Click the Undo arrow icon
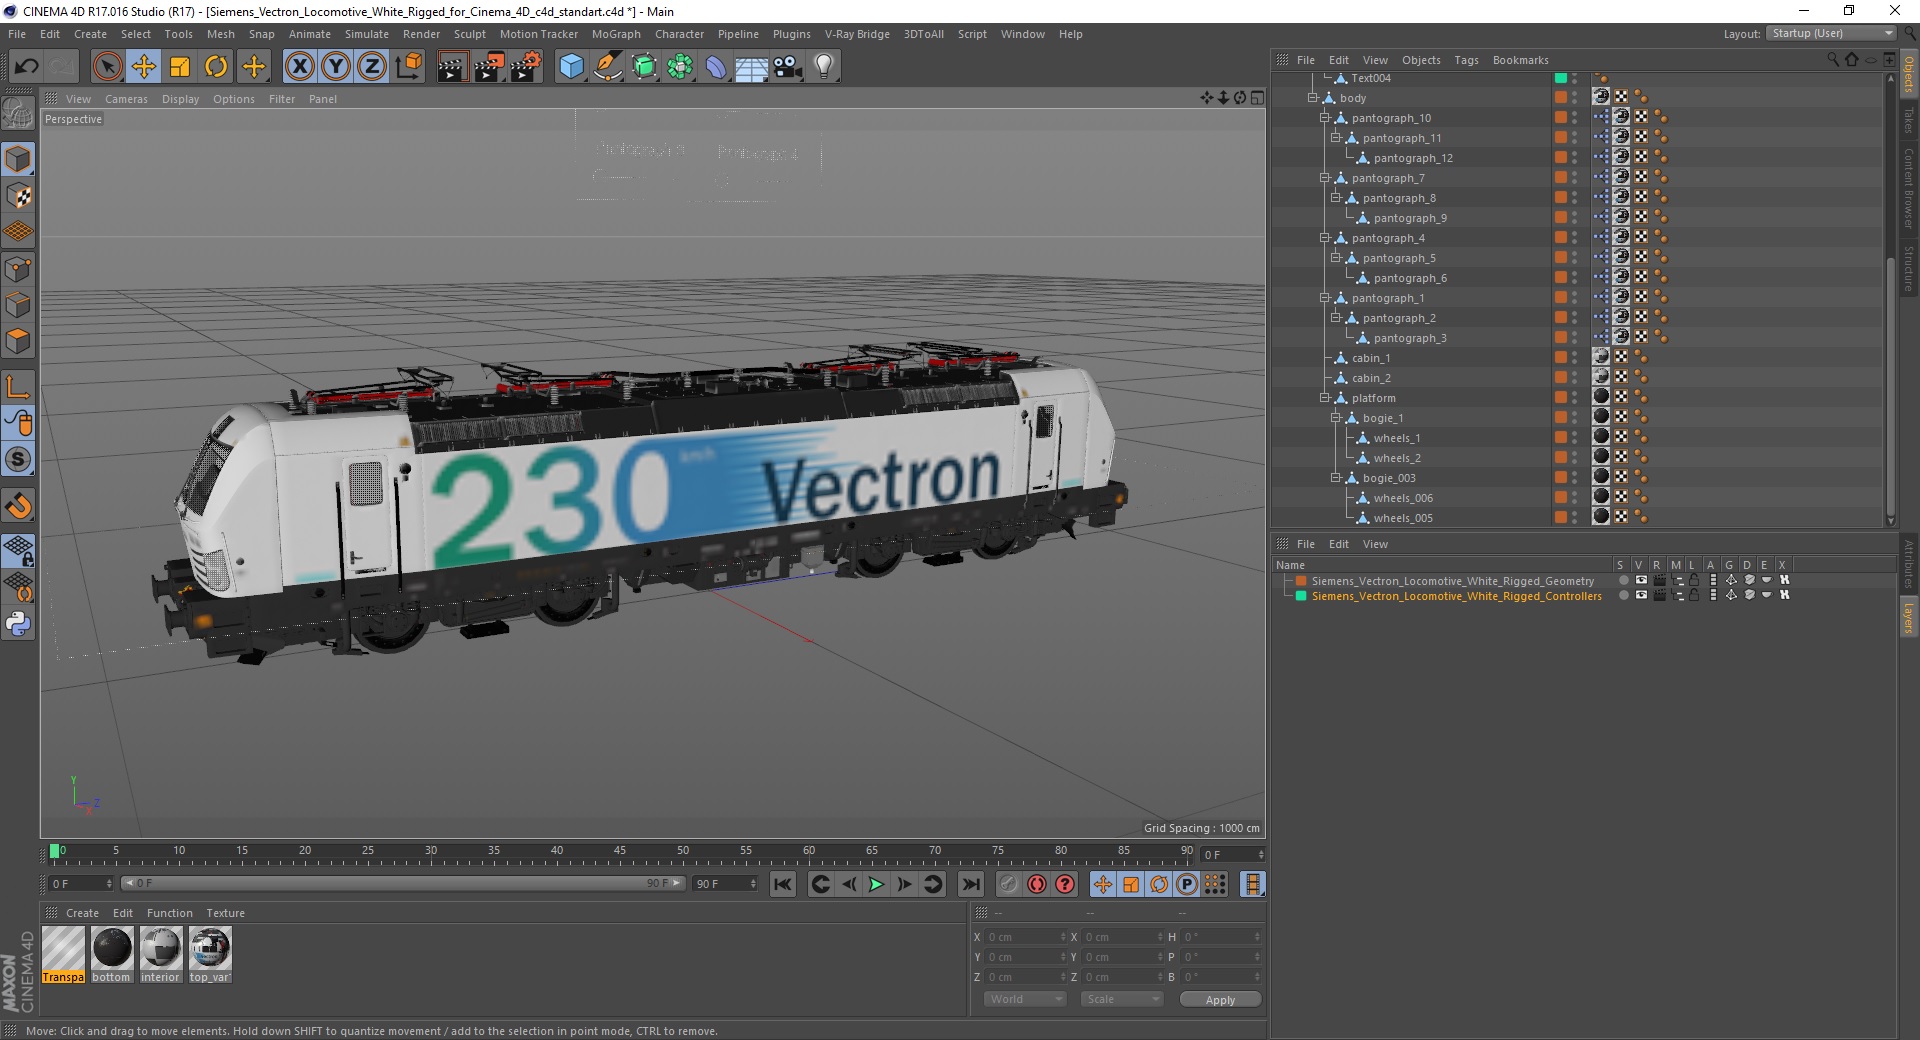This screenshot has width=1920, height=1040. click(x=27, y=67)
